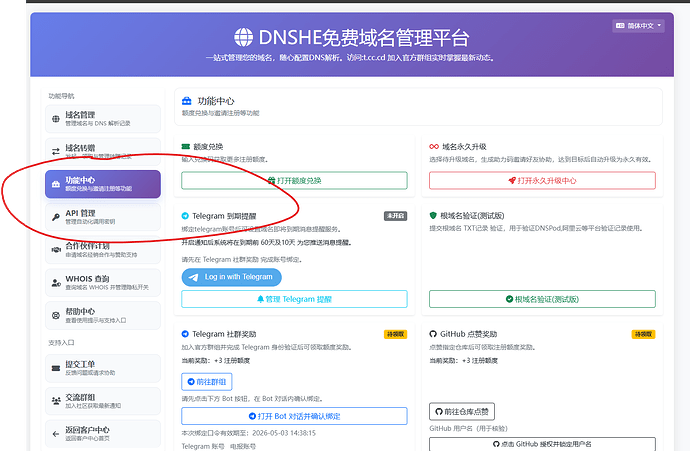Viewport: 690px width, 451px height.
Task: Click the 支持入口 section label
Action: point(61,342)
